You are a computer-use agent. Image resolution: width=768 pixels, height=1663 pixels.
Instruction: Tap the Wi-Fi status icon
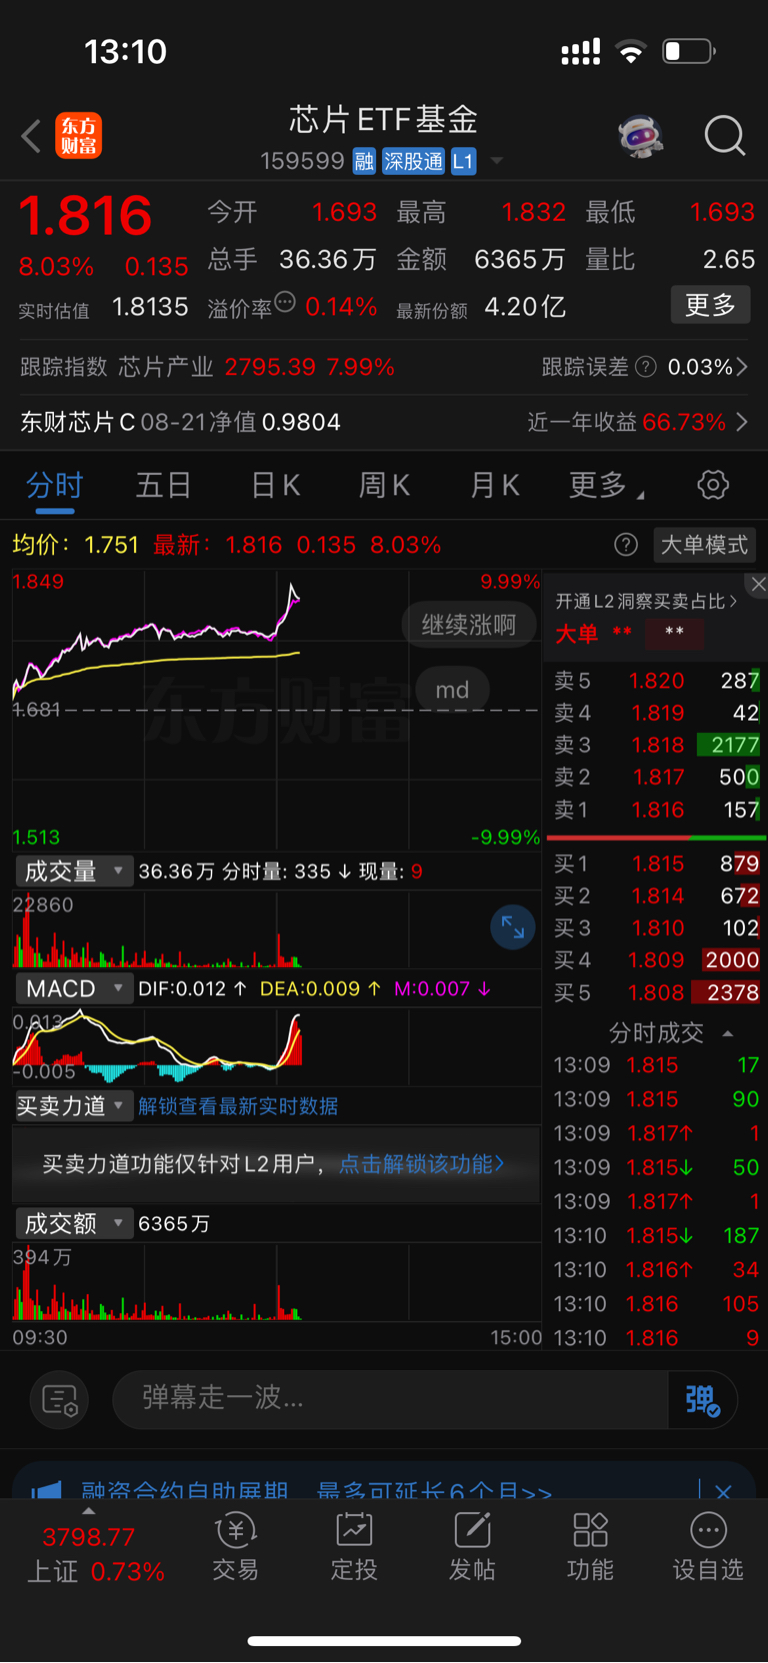[631, 51]
